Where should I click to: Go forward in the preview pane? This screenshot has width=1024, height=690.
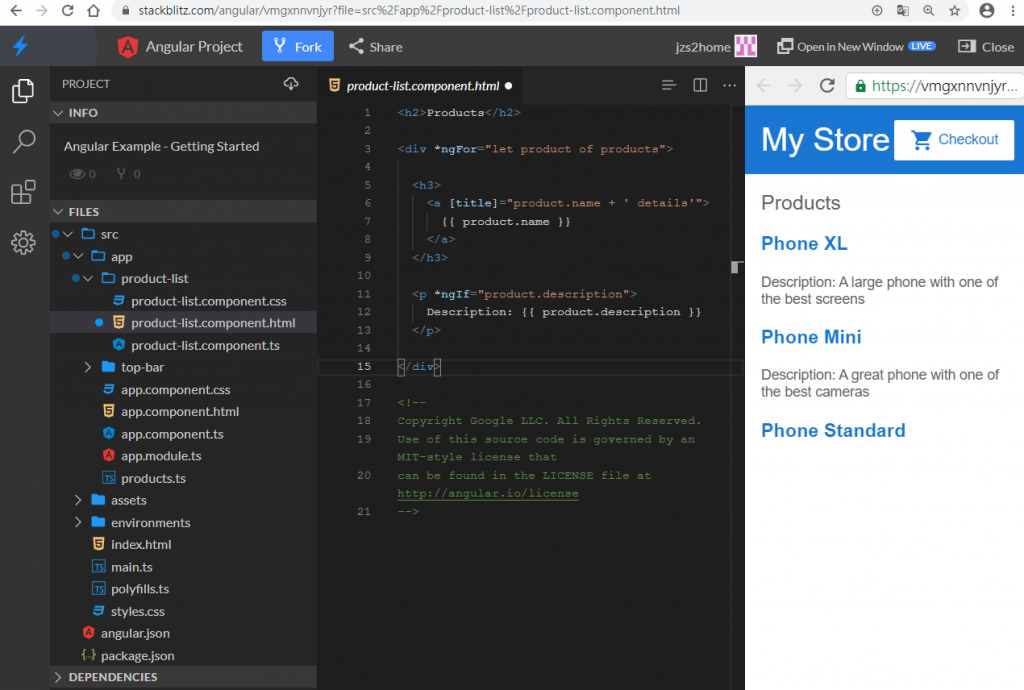(795, 86)
